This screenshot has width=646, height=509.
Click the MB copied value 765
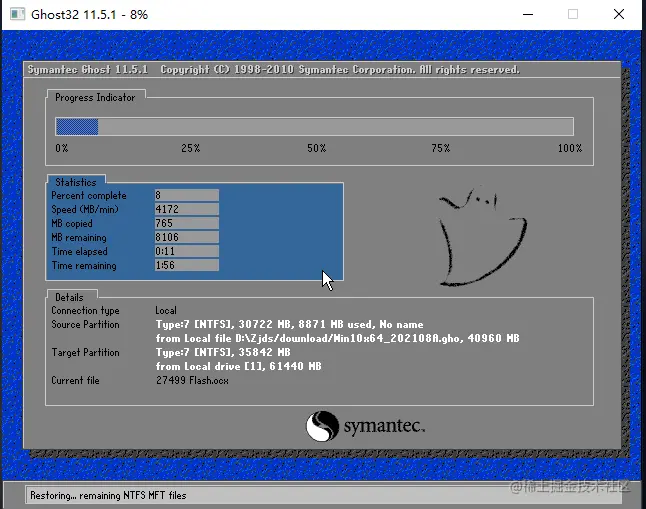coord(187,223)
